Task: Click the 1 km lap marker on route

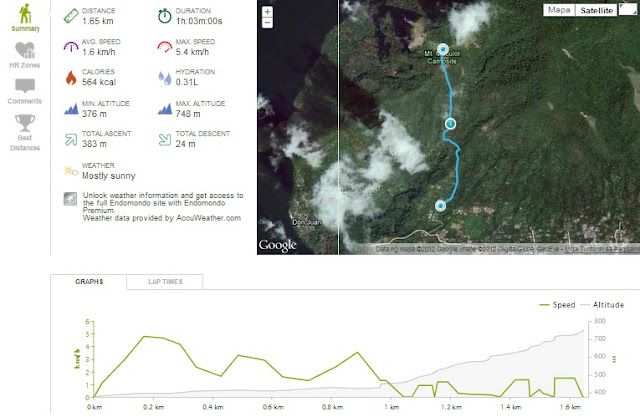Action: tap(450, 123)
